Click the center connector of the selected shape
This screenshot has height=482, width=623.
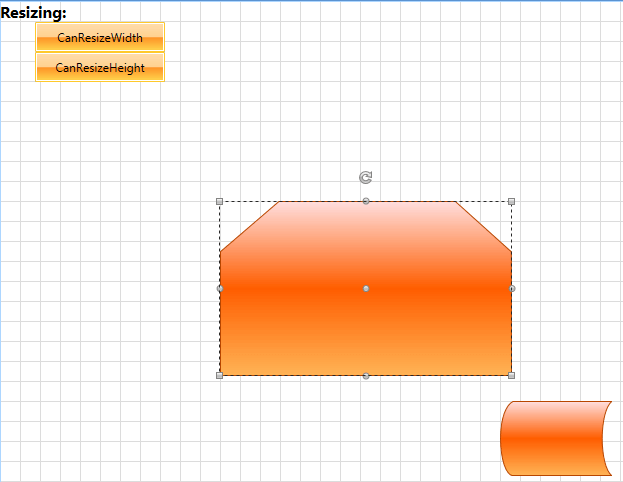pyautogui.click(x=366, y=288)
